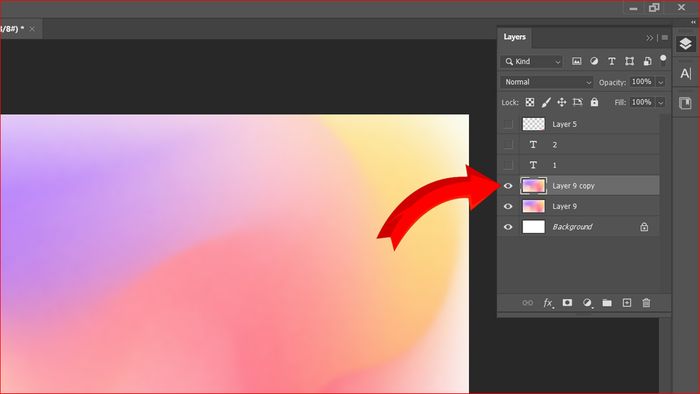
Task: Click the Opacity label
Action: coord(612,83)
